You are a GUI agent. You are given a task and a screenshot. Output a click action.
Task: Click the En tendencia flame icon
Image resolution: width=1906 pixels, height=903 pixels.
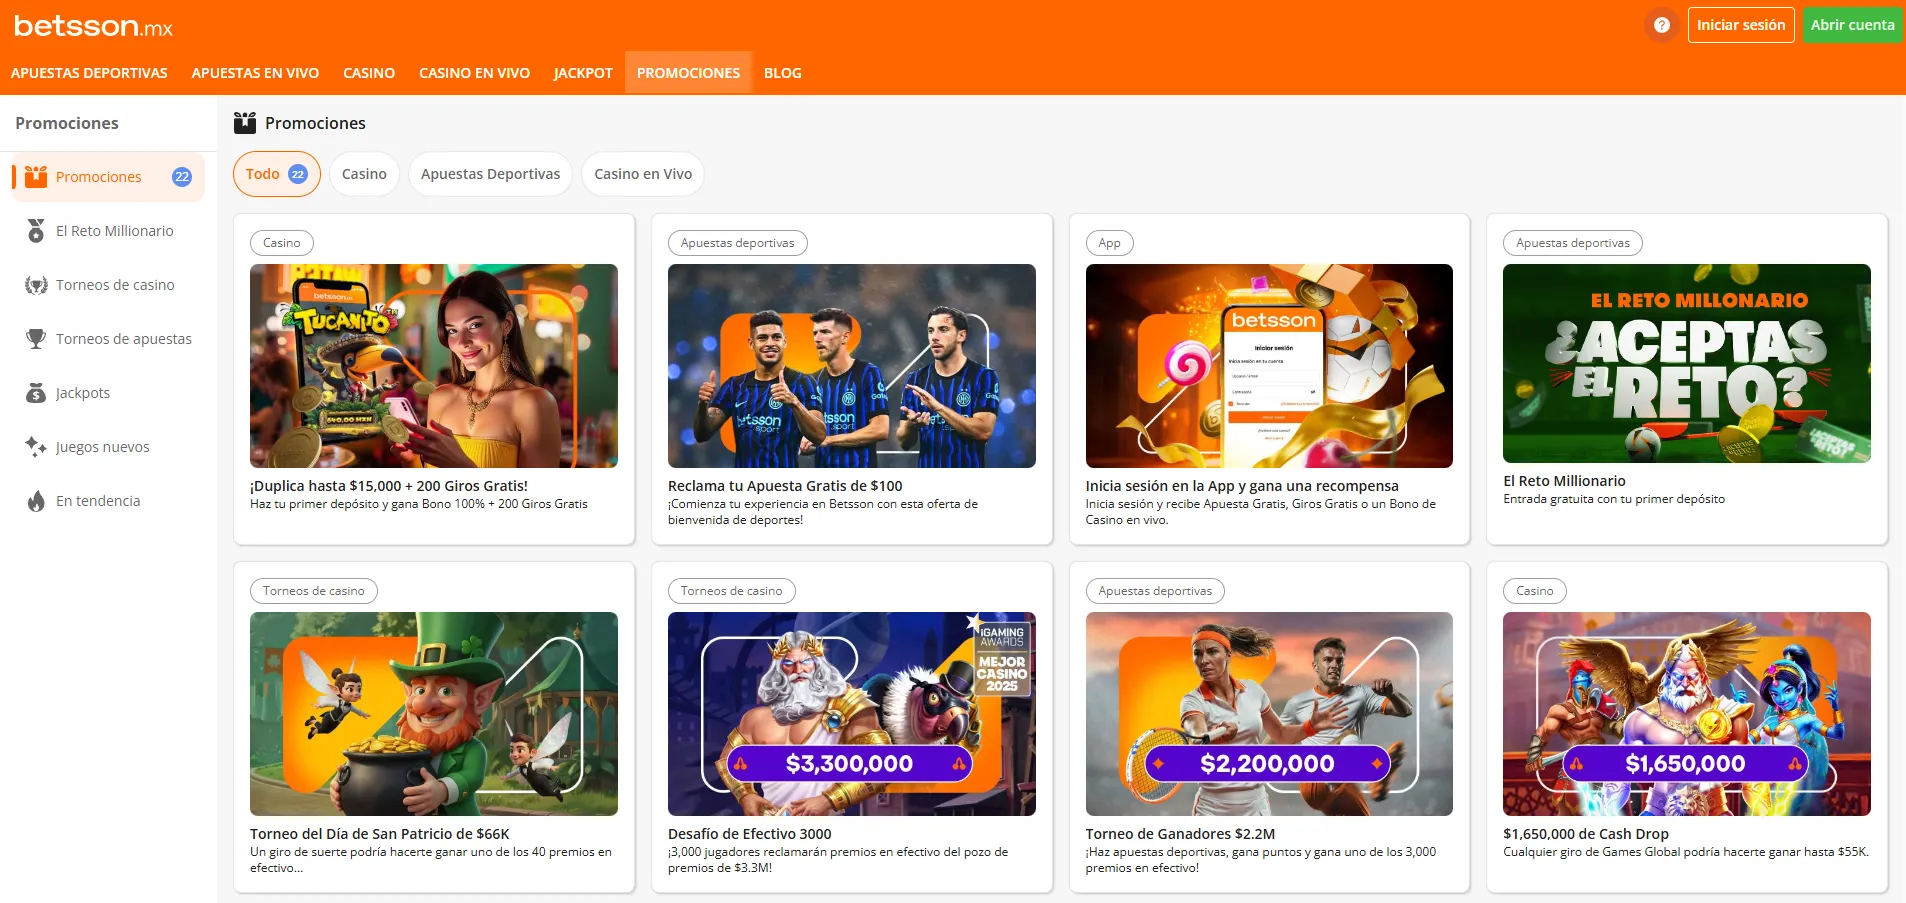(x=36, y=501)
